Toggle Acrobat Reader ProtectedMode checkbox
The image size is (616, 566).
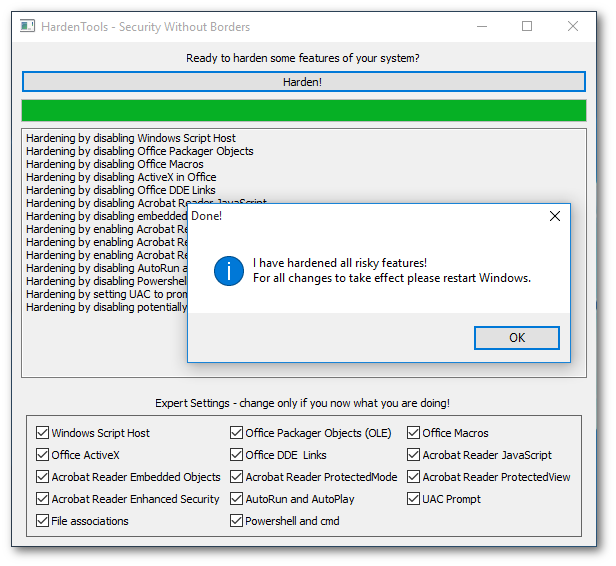[x=236, y=476]
